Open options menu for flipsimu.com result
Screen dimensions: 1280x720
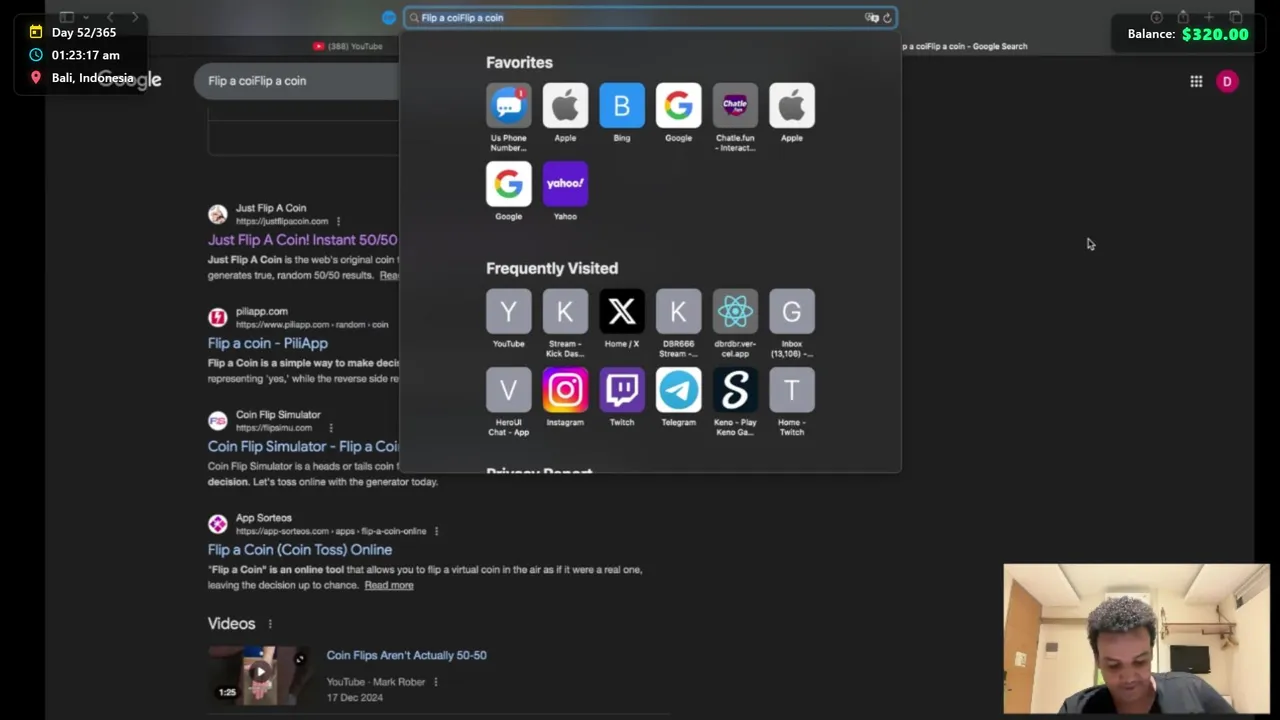point(331,428)
